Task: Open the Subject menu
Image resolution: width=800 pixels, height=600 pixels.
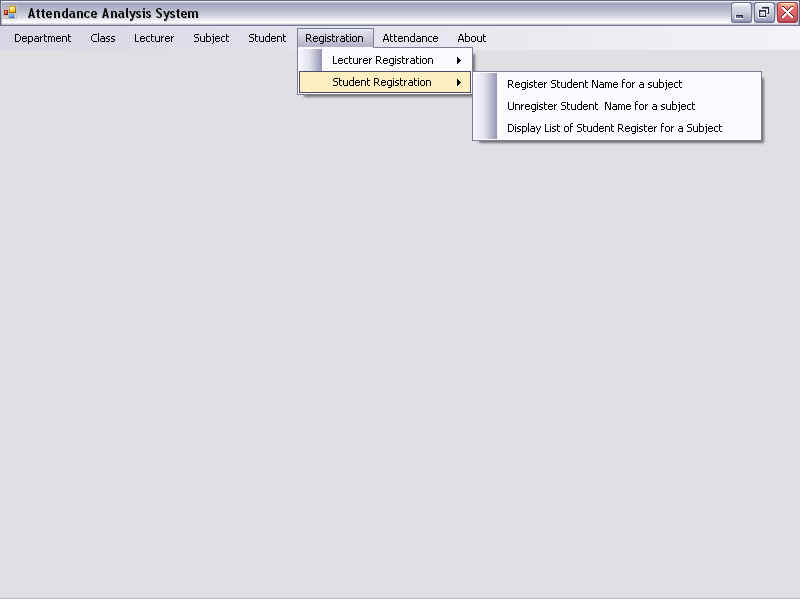Action: (211, 38)
